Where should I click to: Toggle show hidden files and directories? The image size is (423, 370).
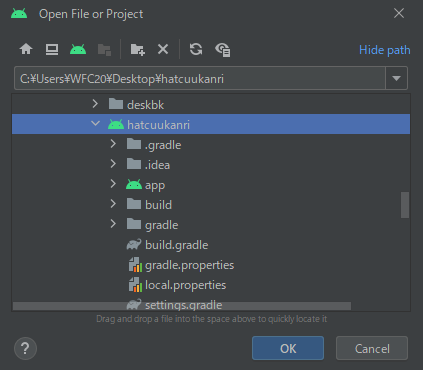click(x=223, y=50)
